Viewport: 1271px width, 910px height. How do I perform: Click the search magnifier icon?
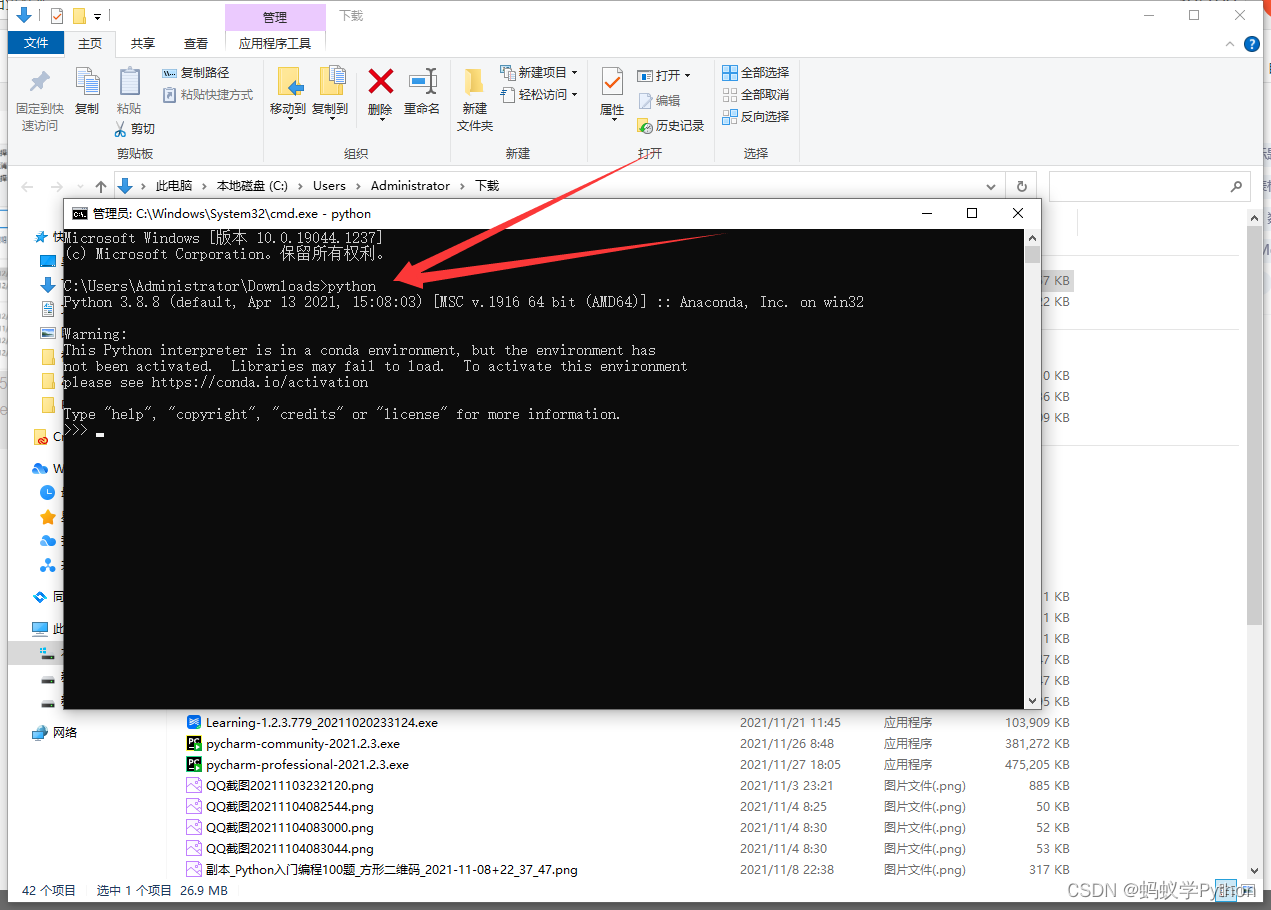point(1237,187)
